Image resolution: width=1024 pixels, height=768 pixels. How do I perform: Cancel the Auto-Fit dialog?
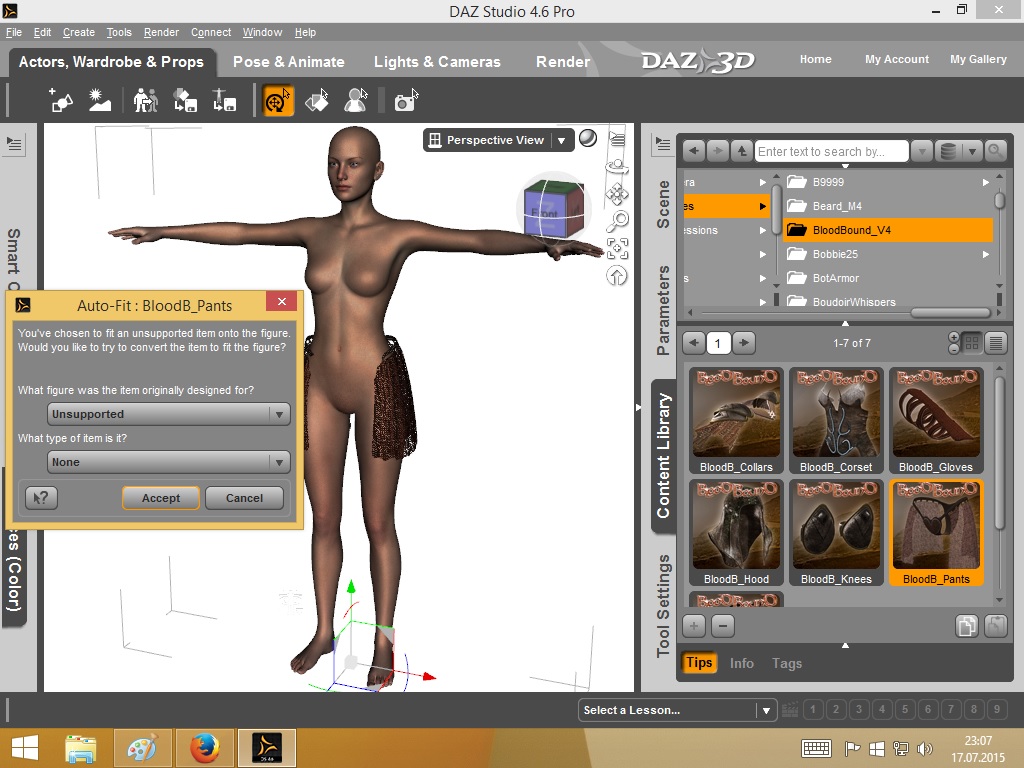[244, 498]
